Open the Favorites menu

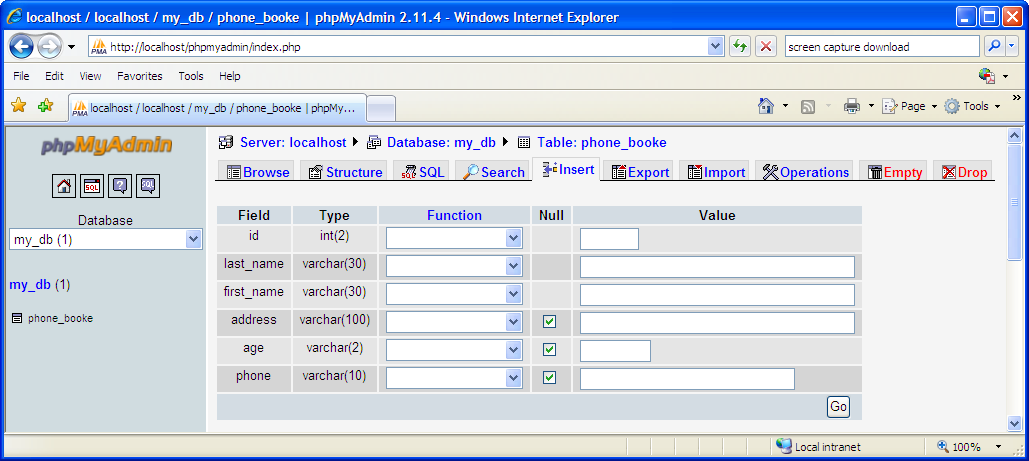click(x=140, y=76)
